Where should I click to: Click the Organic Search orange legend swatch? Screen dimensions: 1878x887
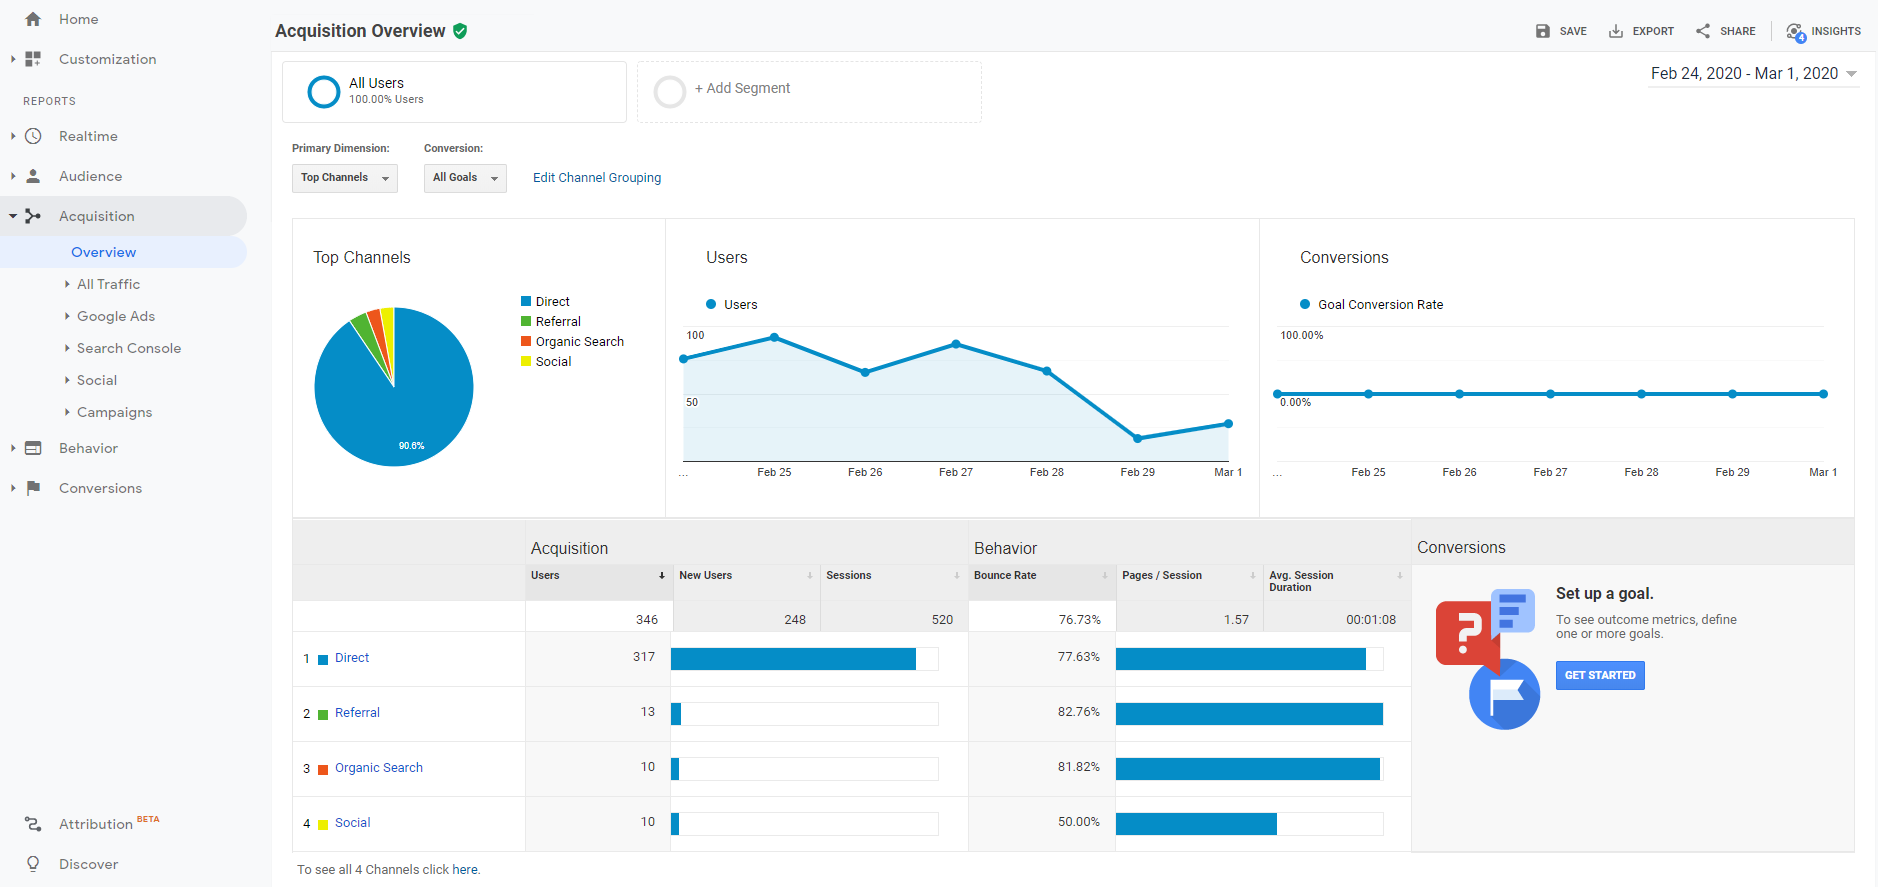coord(526,341)
